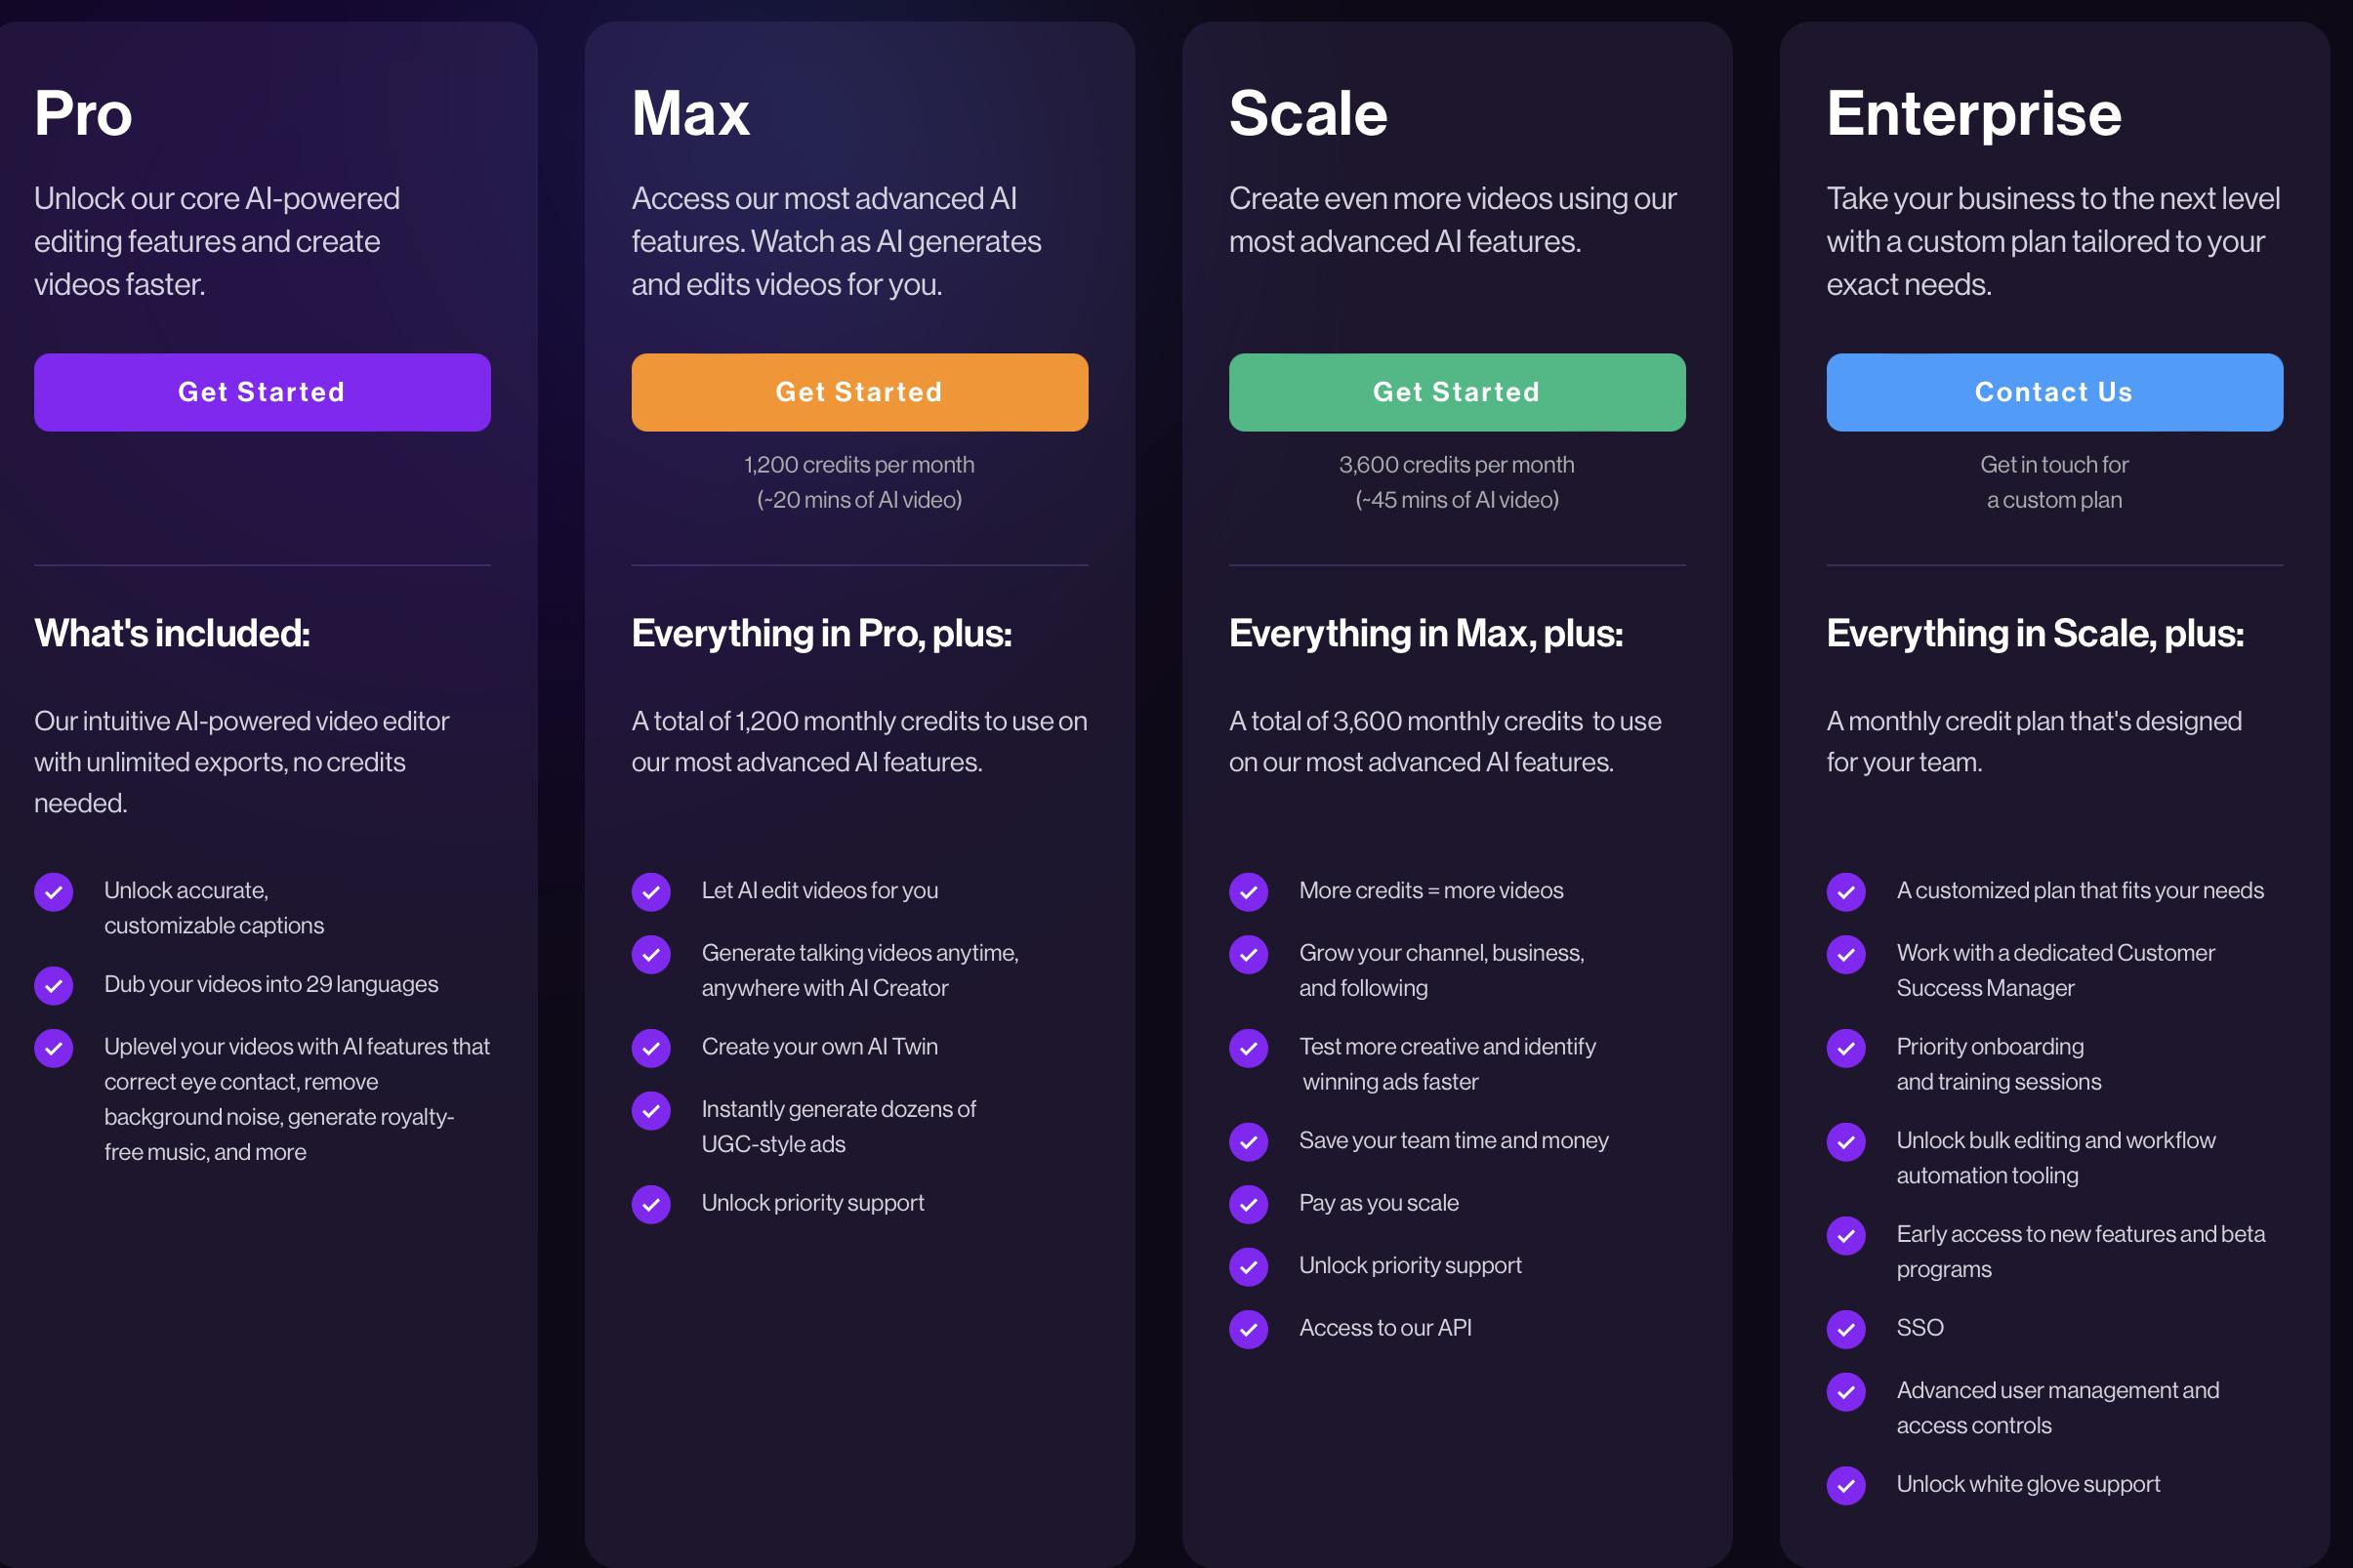2353x1568 pixels.
Task: Click checkmark icon next to Pay as you scale
Action: tap(1248, 1204)
